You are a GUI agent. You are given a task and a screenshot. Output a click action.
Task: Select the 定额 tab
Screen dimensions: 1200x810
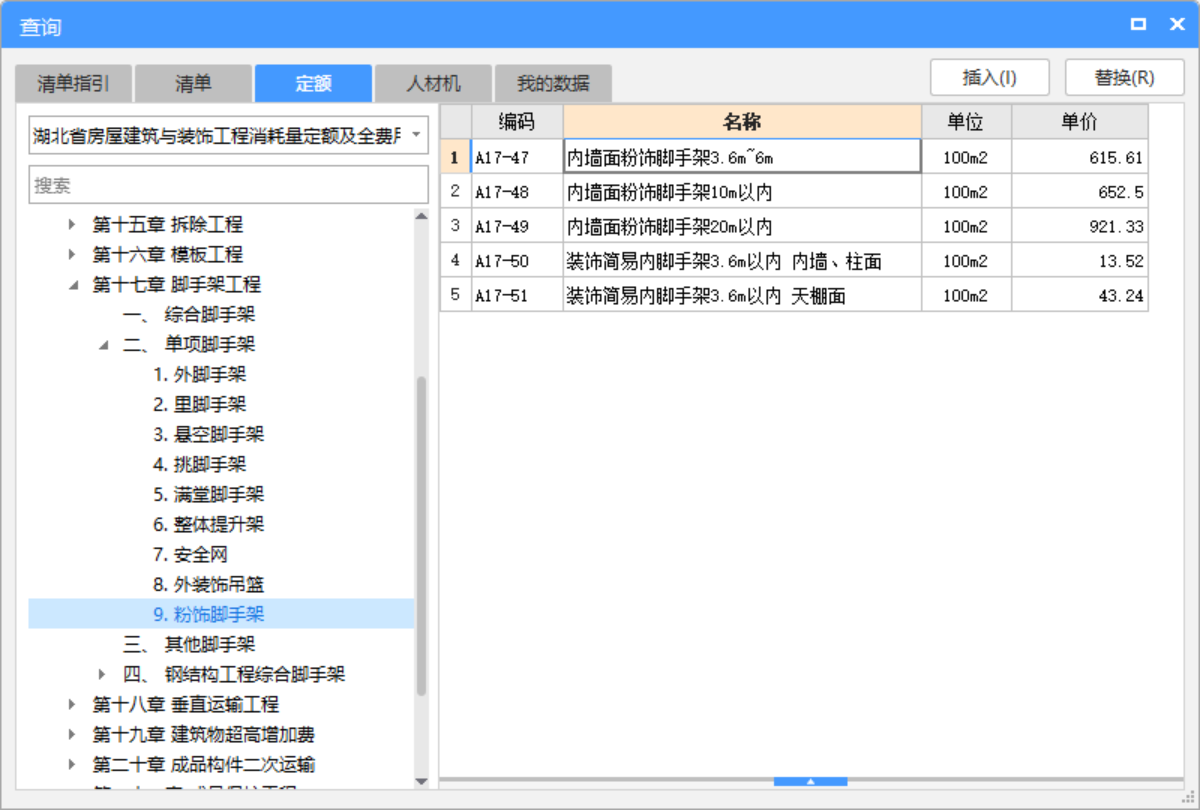tap(313, 83)
